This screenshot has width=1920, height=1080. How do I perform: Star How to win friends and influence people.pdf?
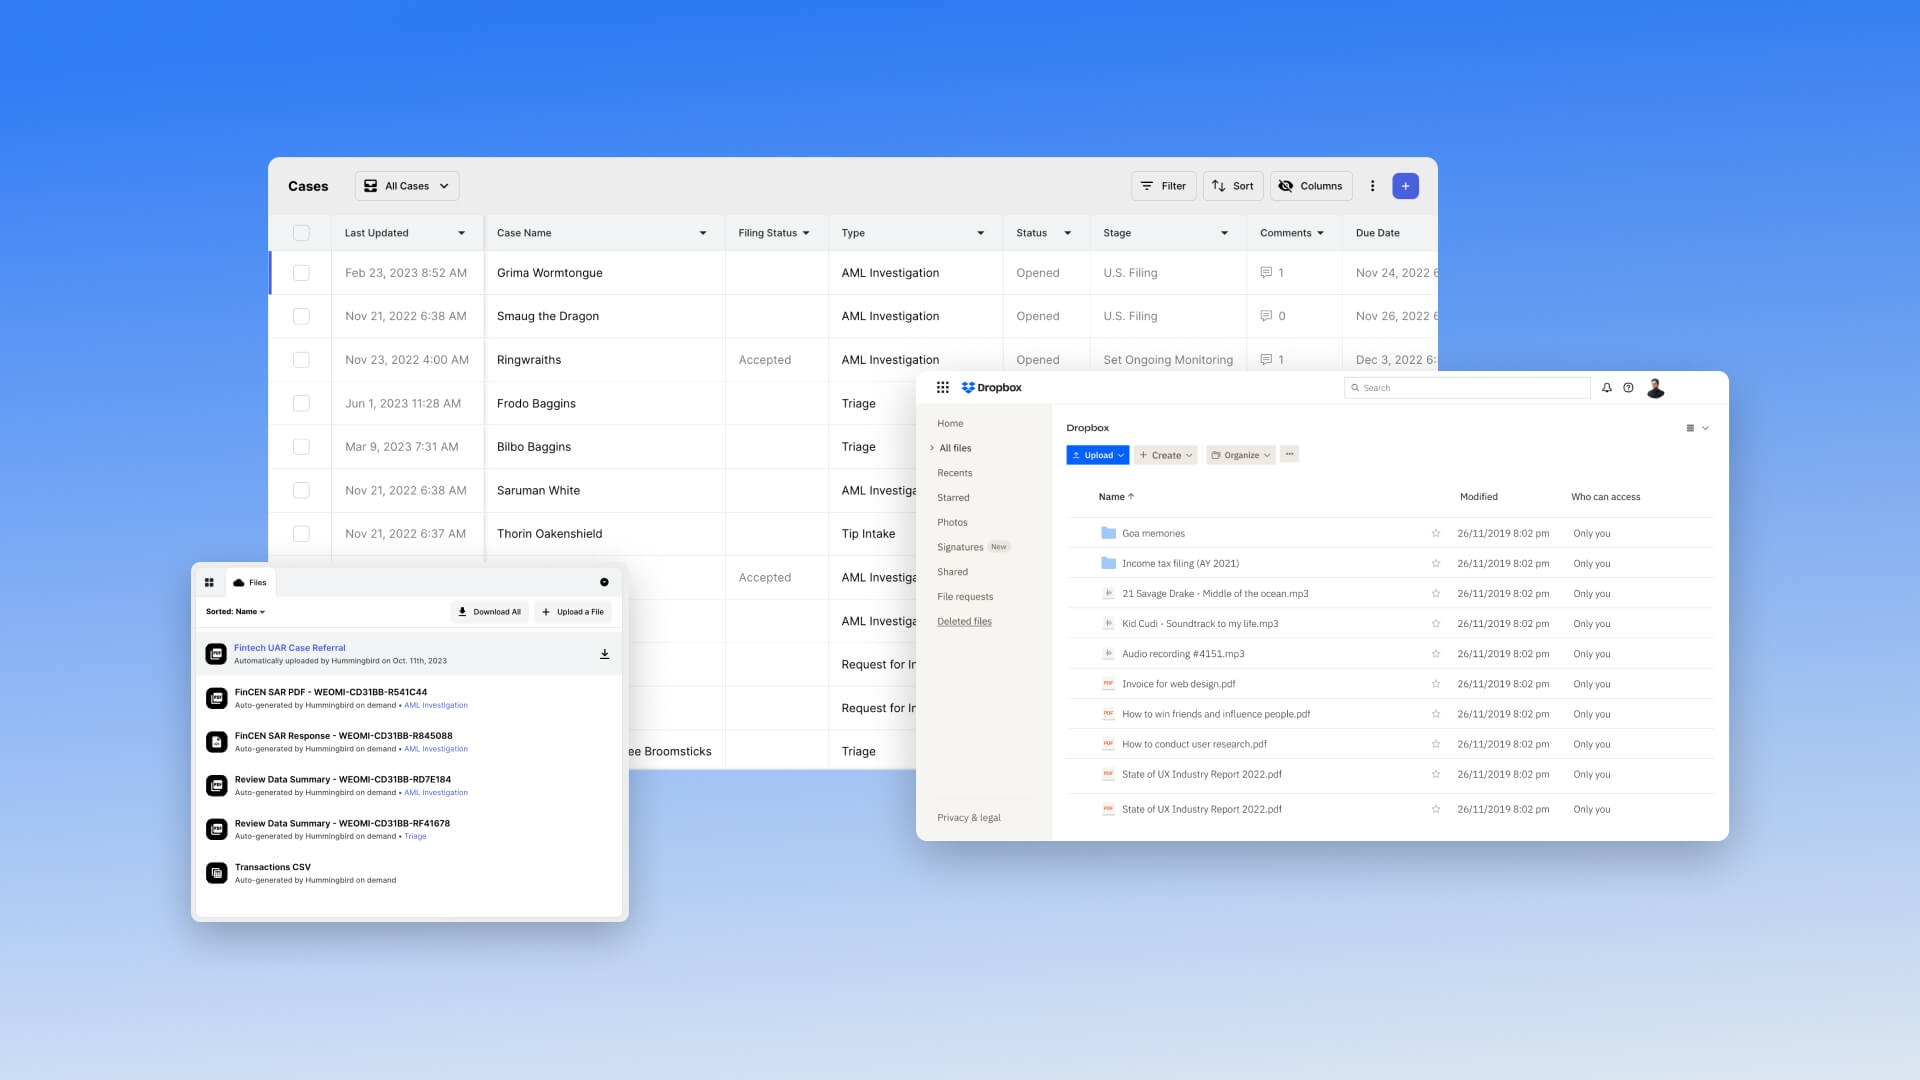pyautogui.click(x=1435, y=714)
